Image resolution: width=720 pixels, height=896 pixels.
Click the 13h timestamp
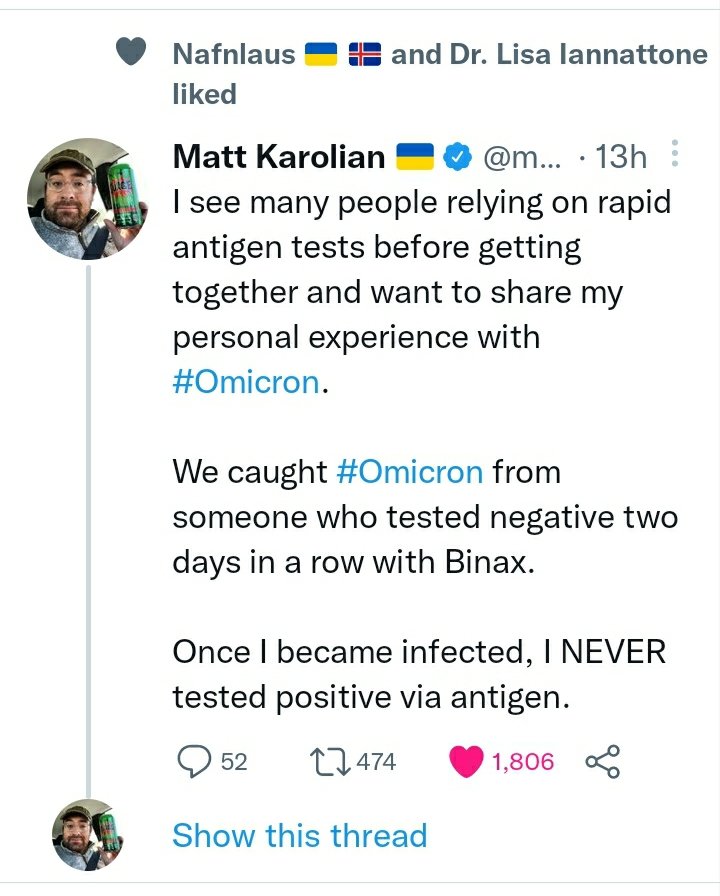point(620,157)
